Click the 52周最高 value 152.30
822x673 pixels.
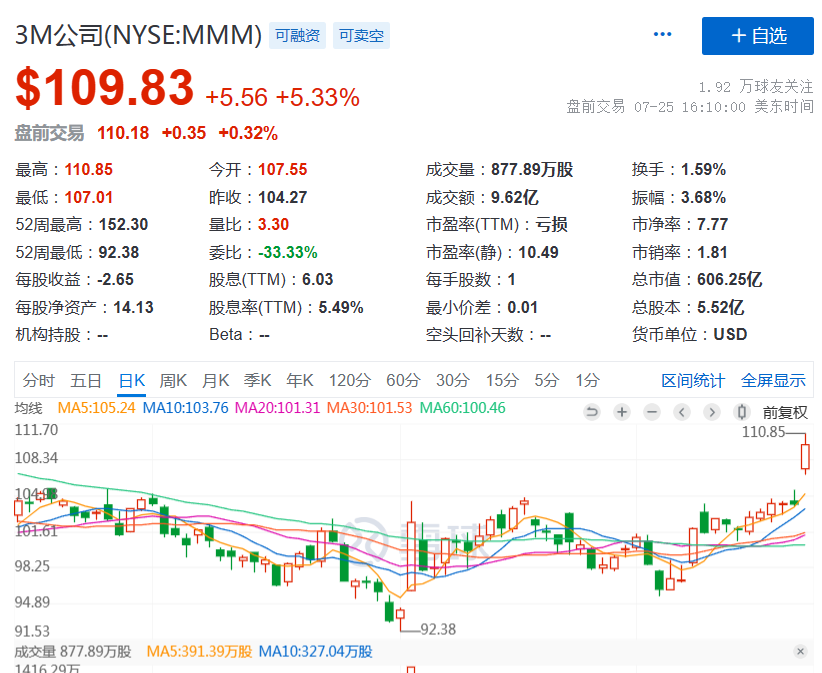click(x=124, y=225)
